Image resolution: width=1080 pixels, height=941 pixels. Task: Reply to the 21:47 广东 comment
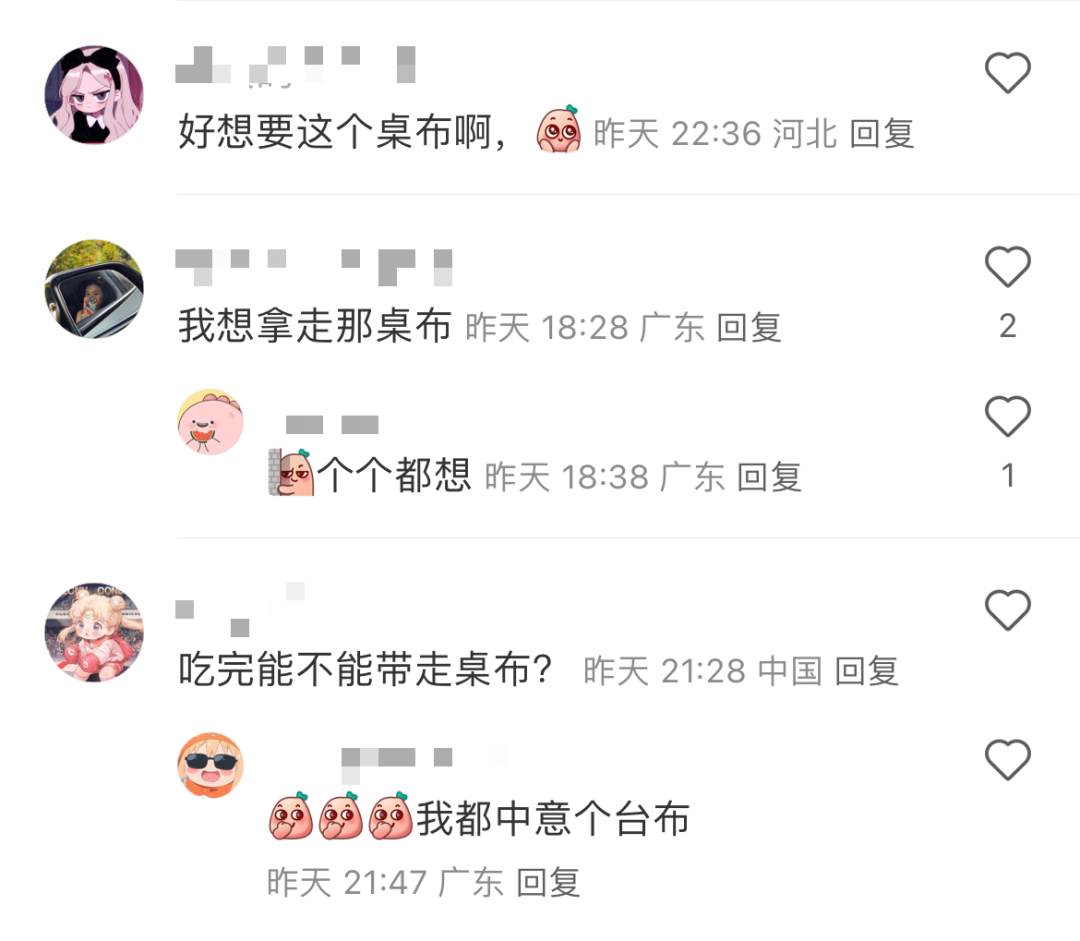coord(548,882)
